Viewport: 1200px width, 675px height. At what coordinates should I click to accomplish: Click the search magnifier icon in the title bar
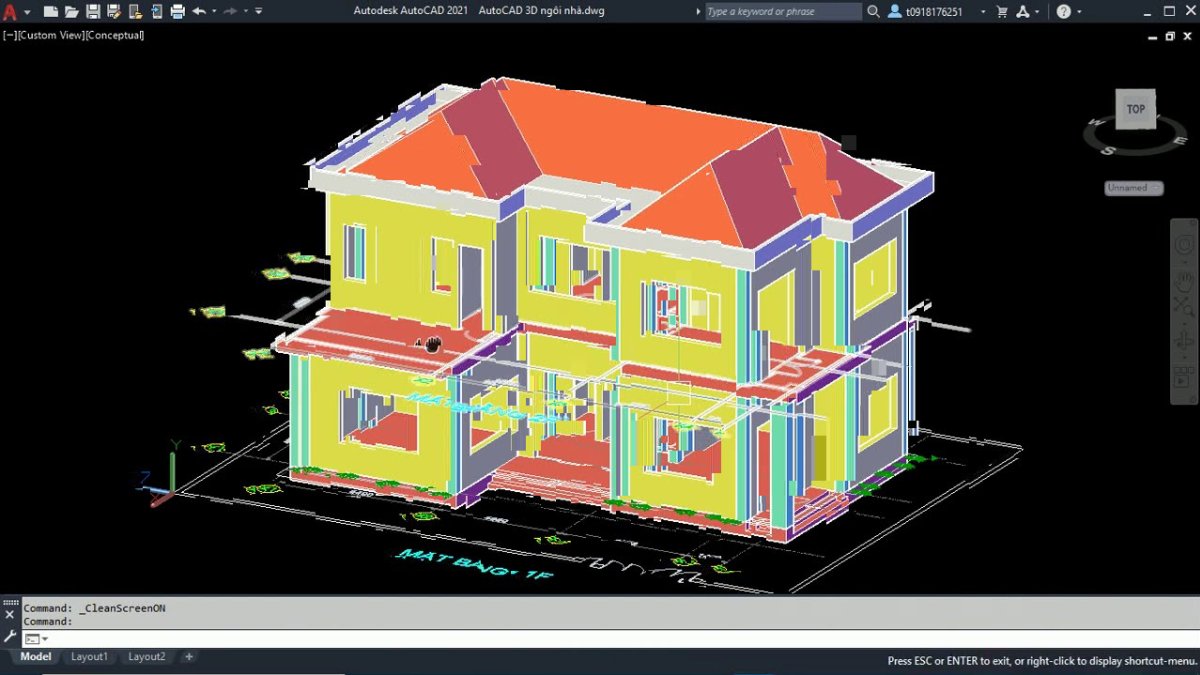click(872, 12)
